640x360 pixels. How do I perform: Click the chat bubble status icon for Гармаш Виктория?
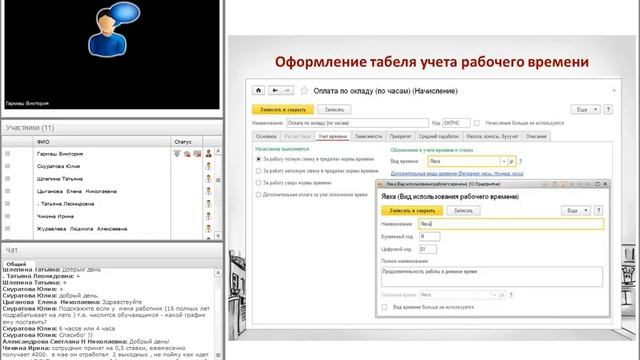click(187, 154)
